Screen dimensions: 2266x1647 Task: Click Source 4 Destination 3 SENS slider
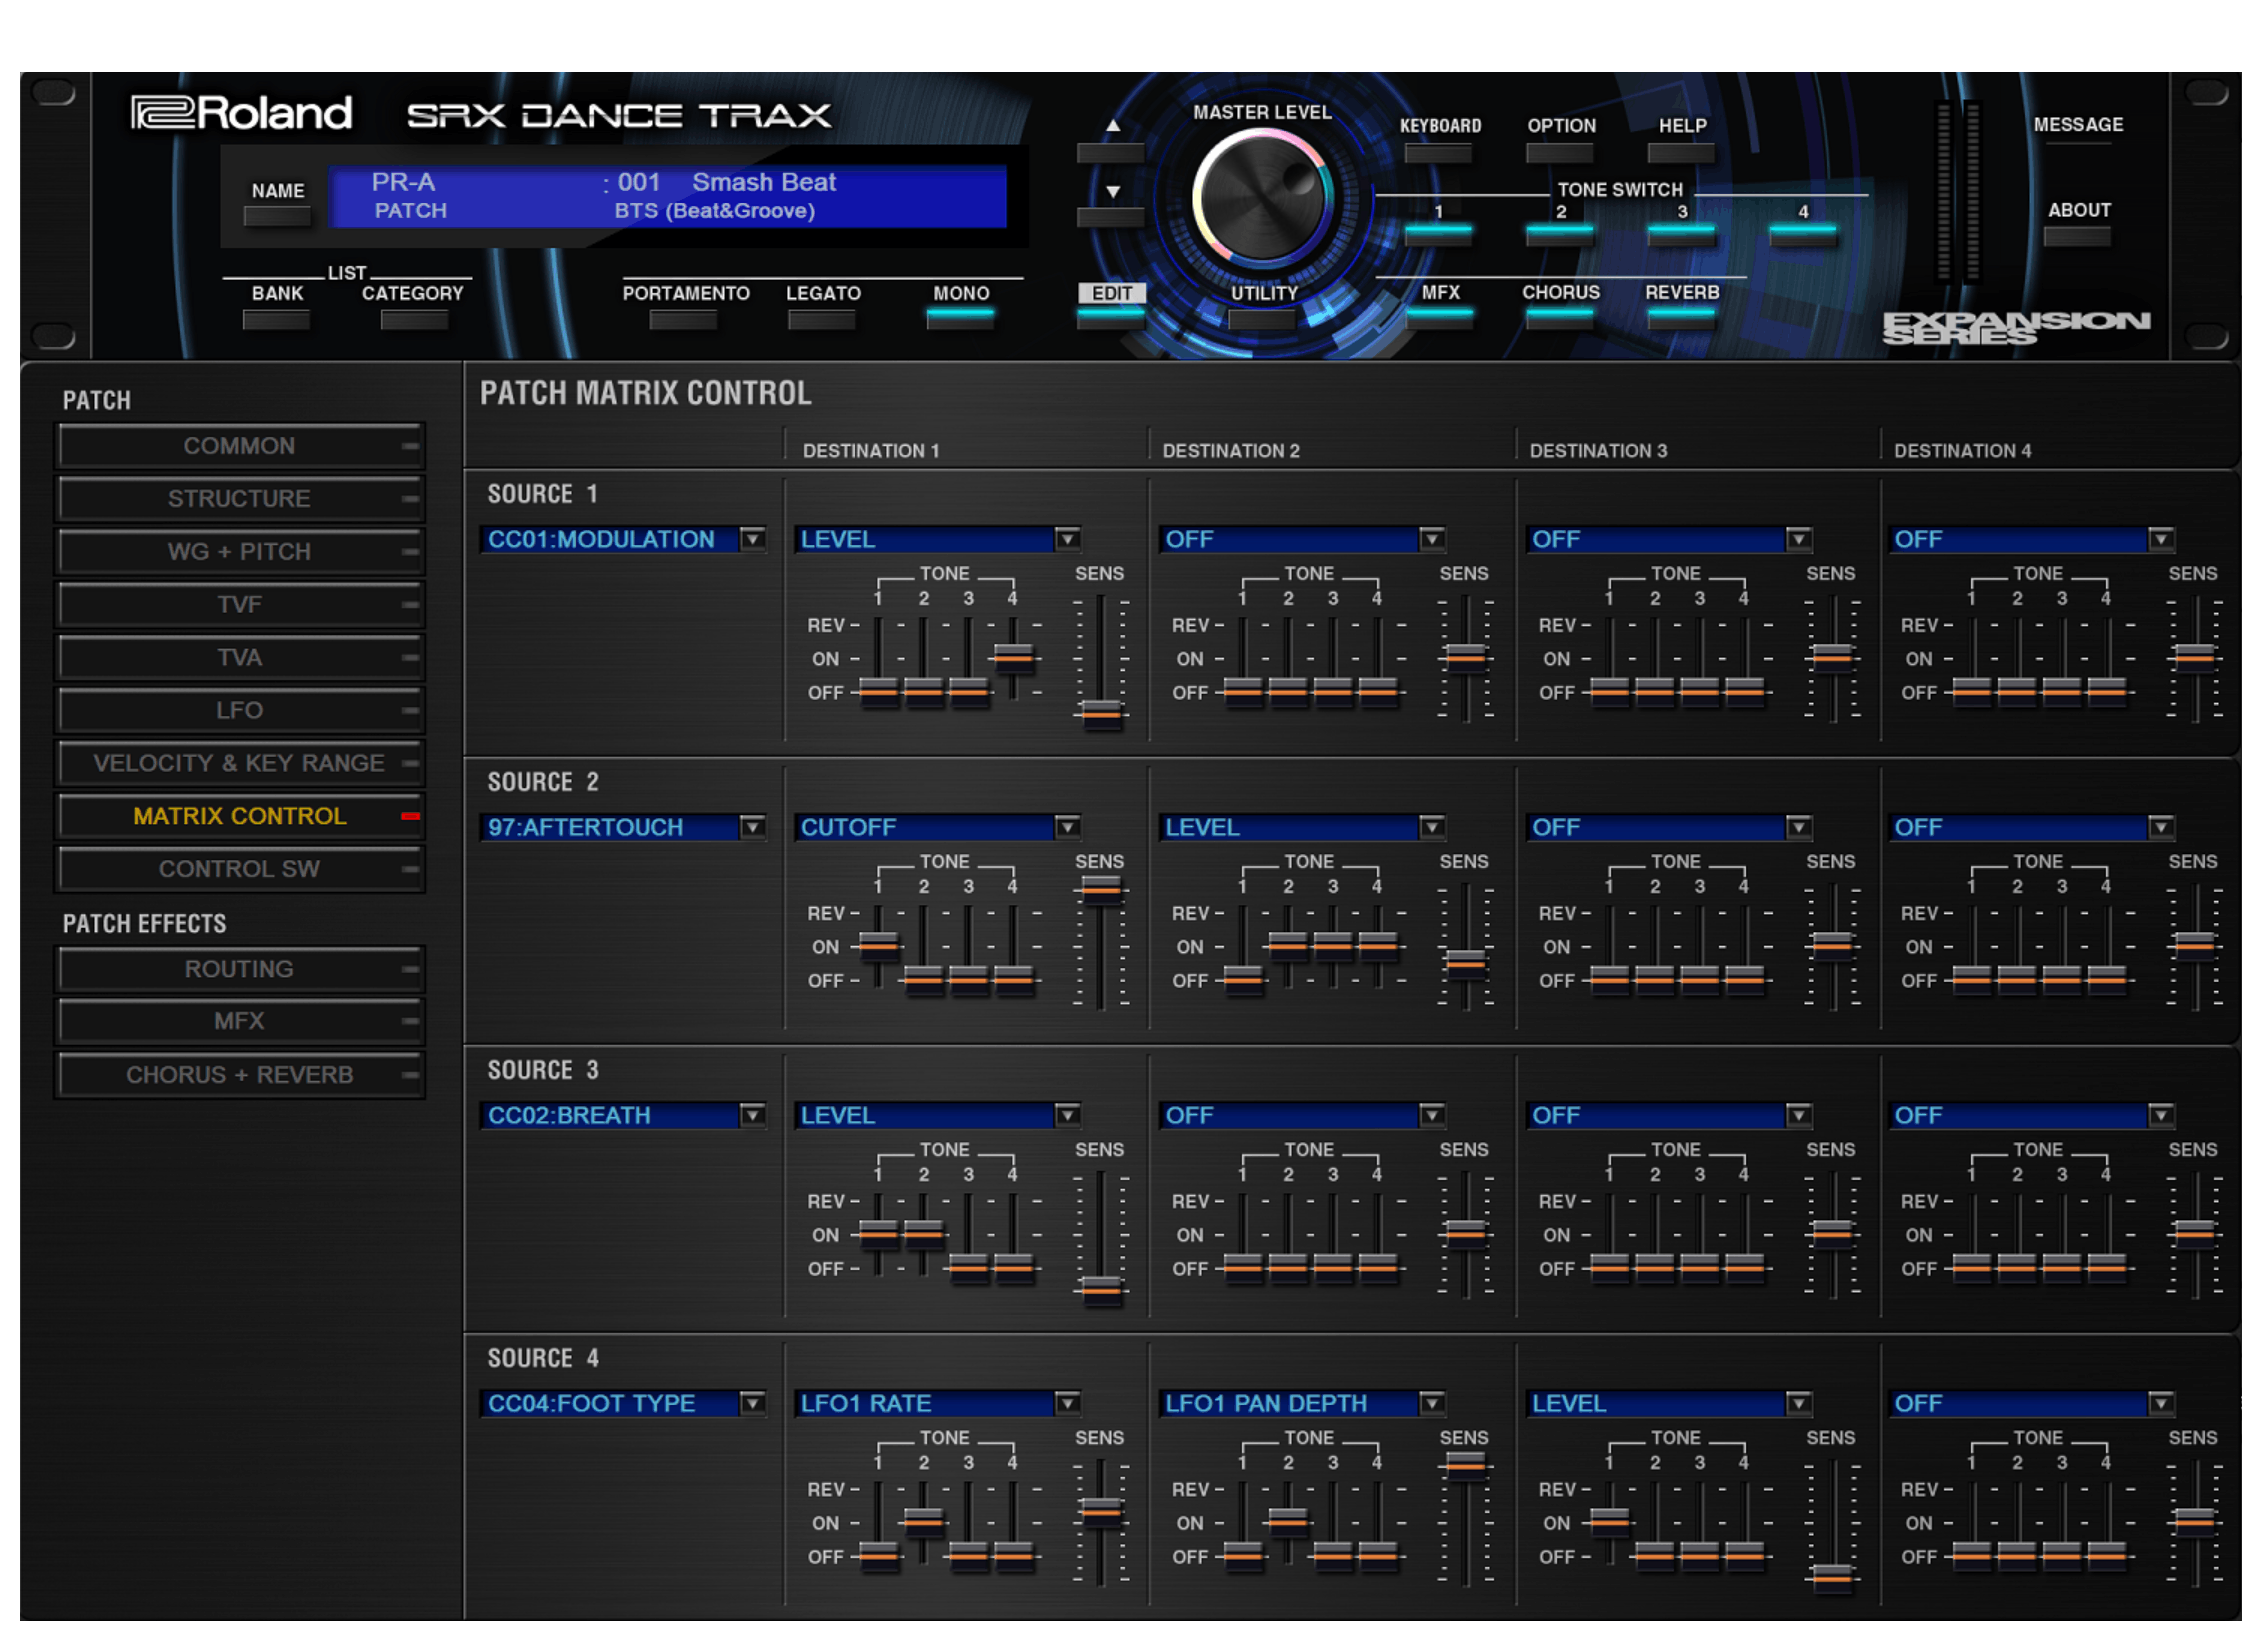[x=1831, y=1577]
